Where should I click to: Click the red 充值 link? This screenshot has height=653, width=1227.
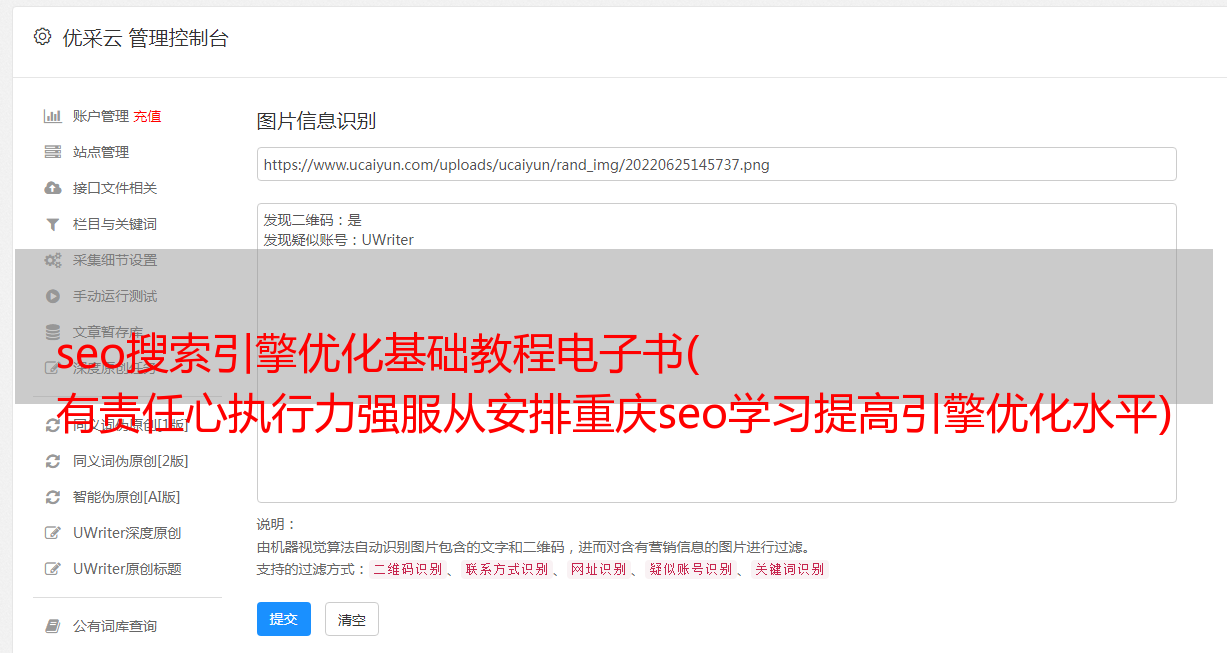(x=147, y=116)
